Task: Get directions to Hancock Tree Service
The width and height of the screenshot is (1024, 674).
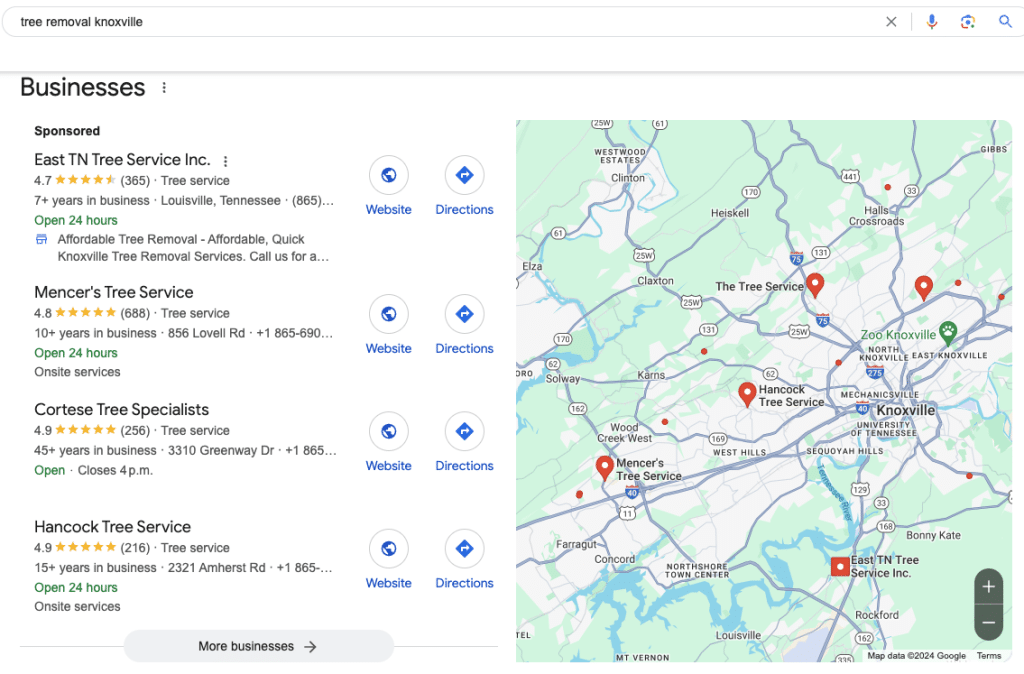Action: pos(464,548)
